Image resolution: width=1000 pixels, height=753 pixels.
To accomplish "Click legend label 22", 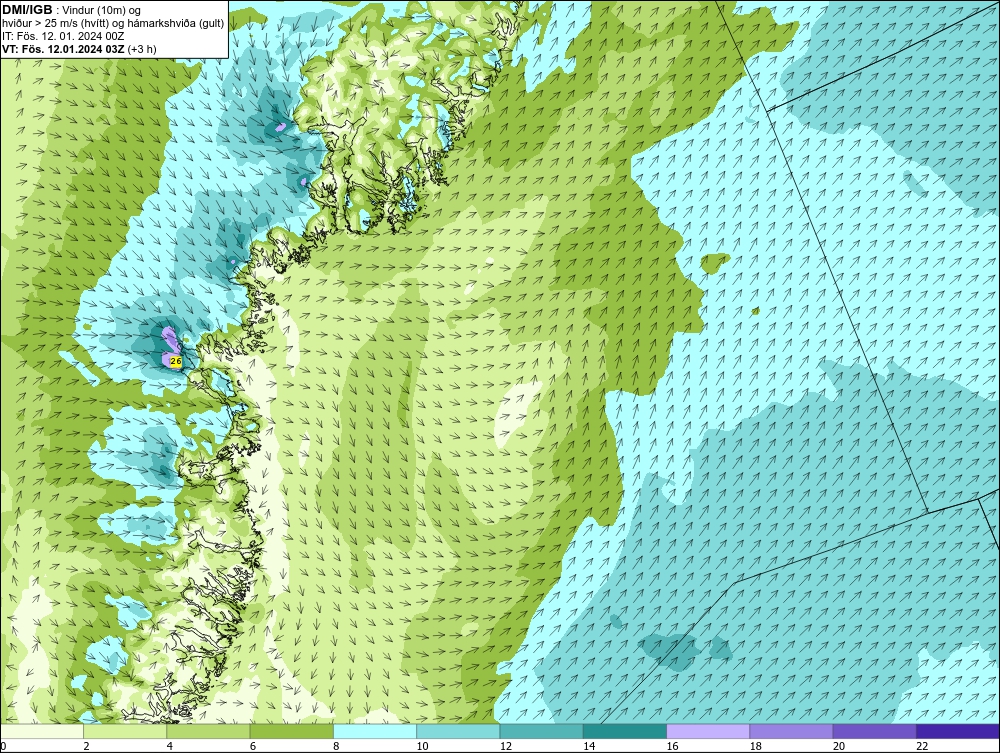I will (922, 746).
